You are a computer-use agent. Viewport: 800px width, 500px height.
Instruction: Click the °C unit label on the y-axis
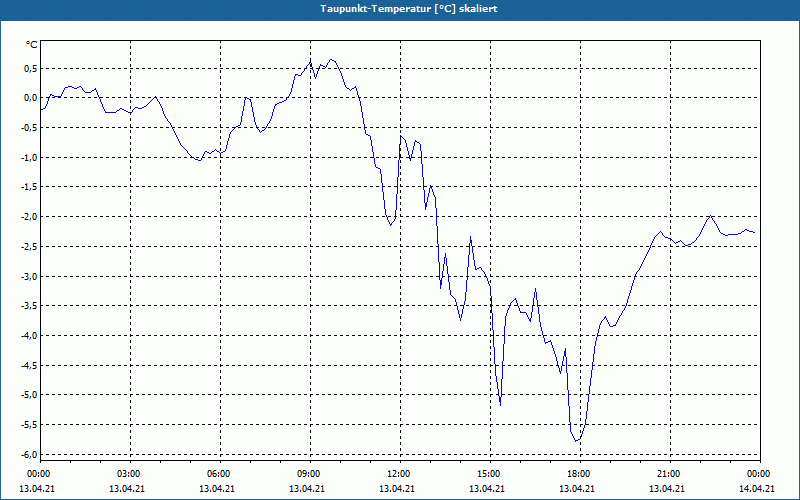[x=32, y=45]
